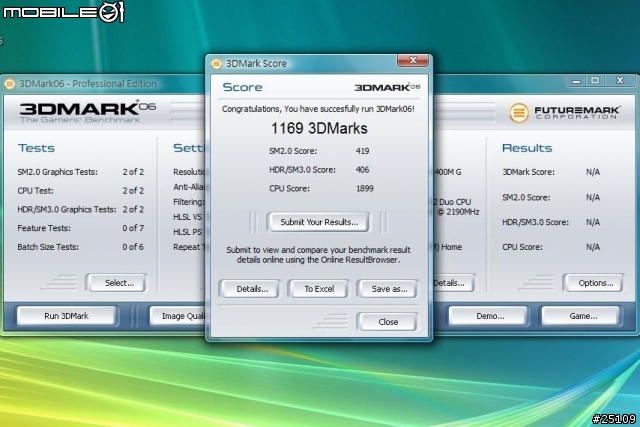640x427 pixels.
Task: Export the score To Excel
Action: point(319,289)
